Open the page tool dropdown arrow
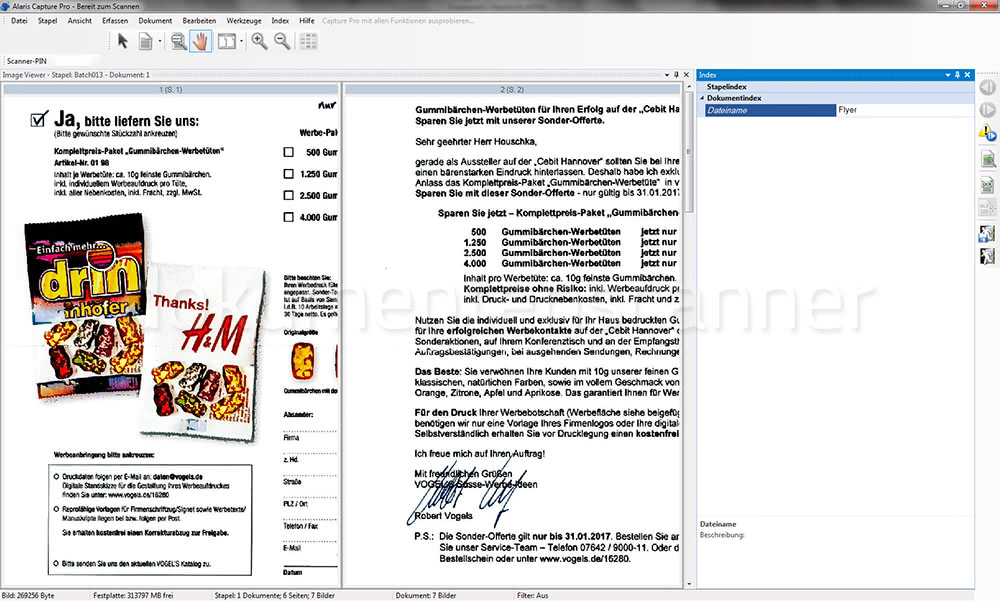The height and width of the screenshot is (601, 1000). pos(160,42)
